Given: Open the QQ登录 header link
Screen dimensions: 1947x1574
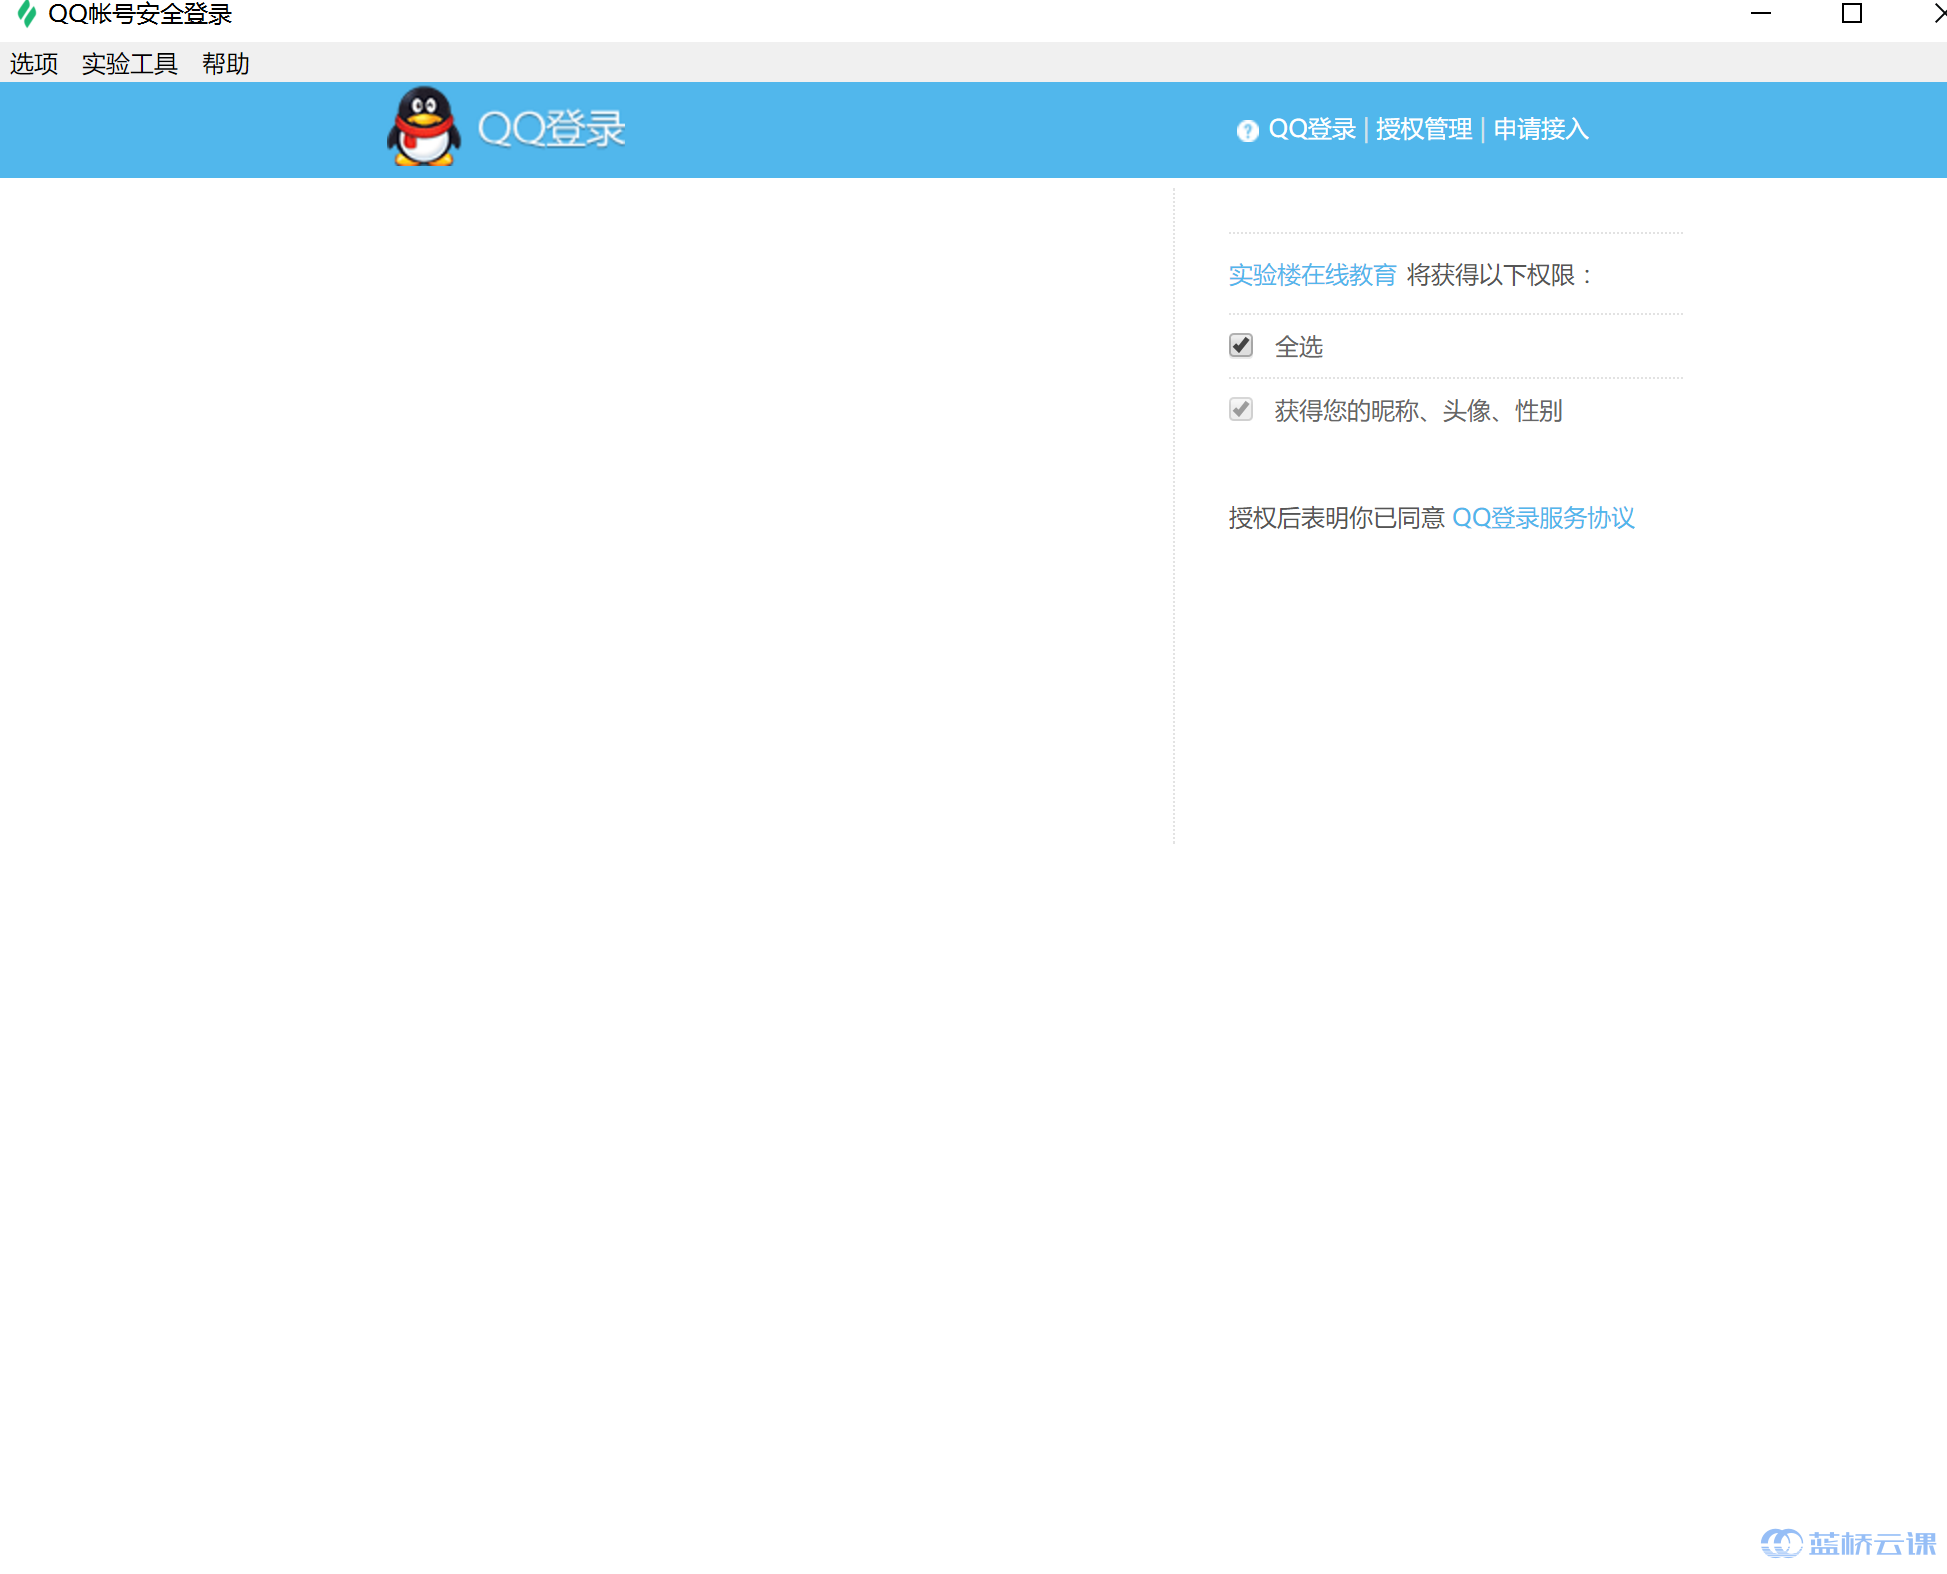Looking at the screenshot, I should (1312, 130).
